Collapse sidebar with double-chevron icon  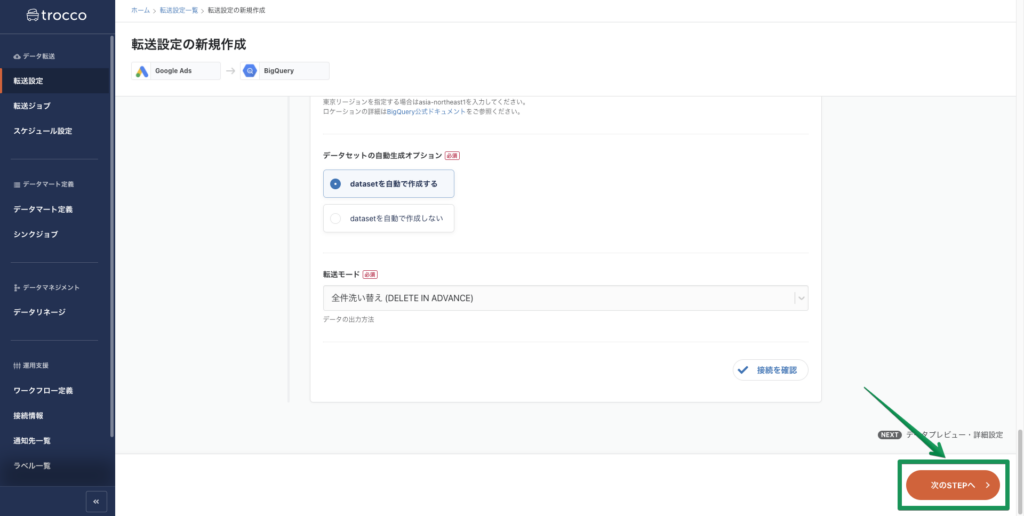[x=96, y=501]
